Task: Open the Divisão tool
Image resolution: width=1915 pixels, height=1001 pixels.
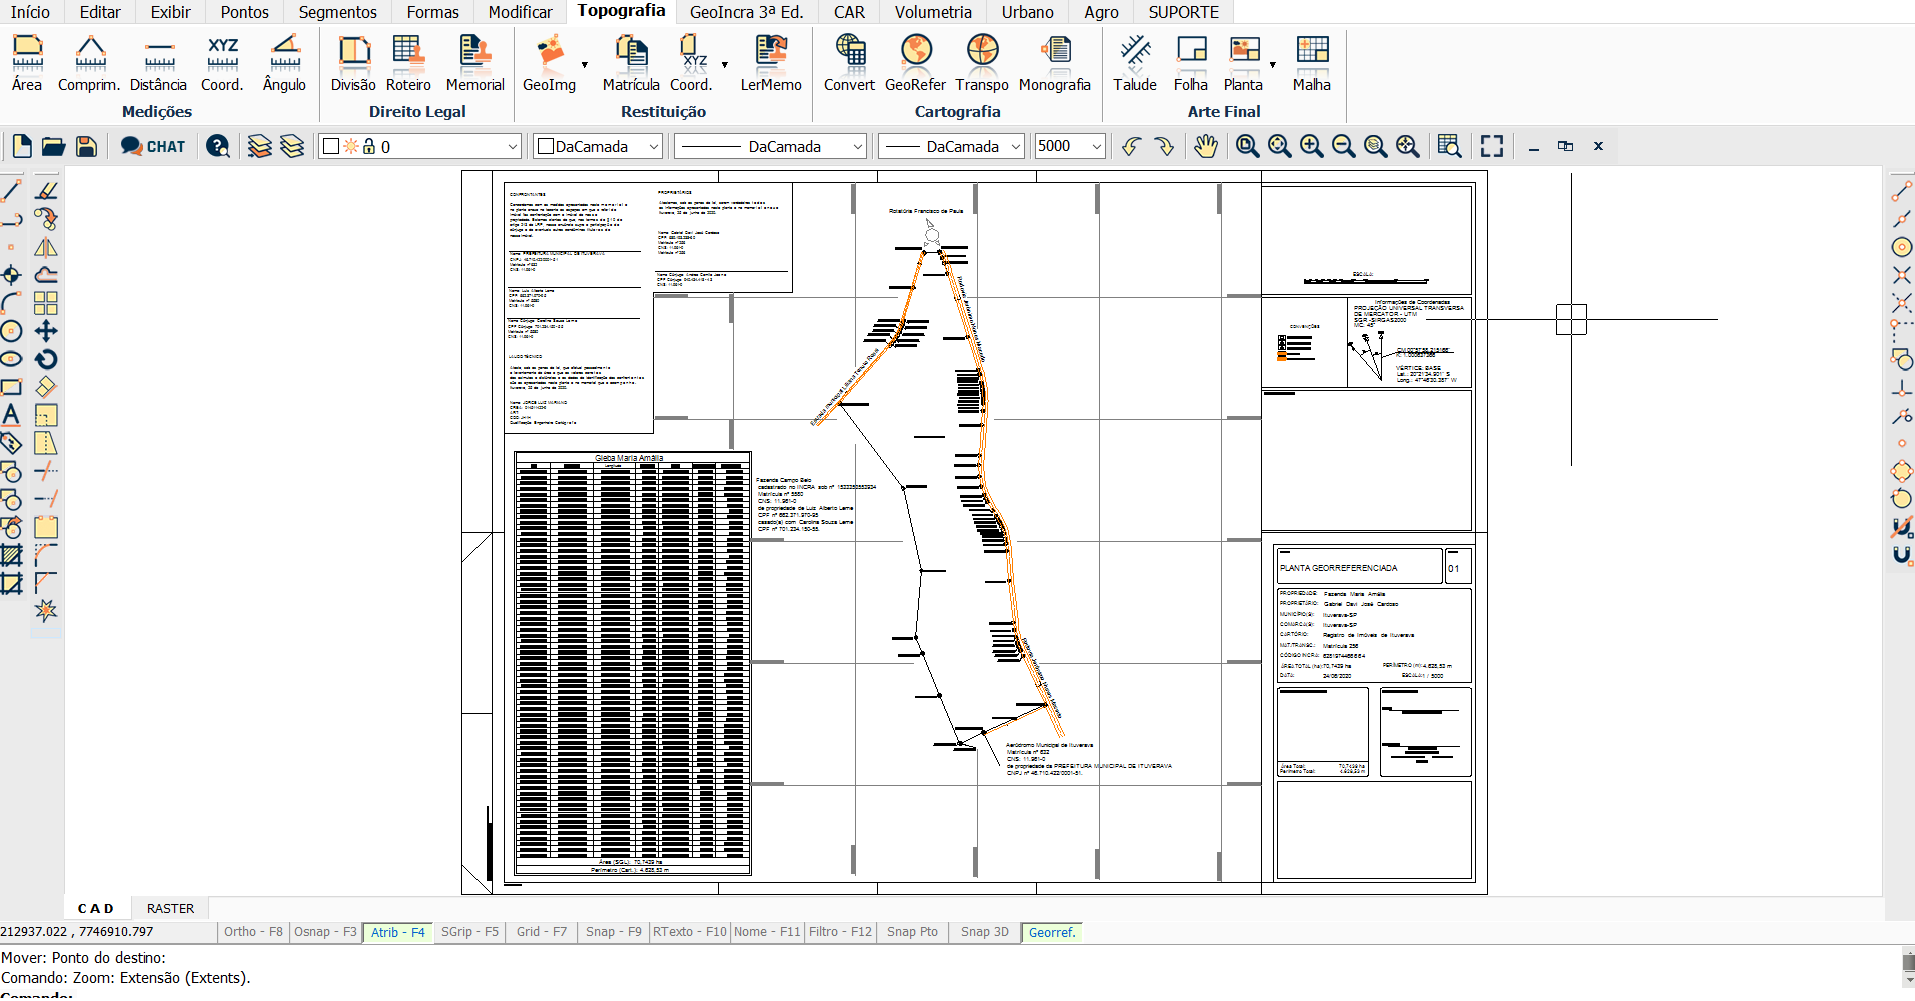Action: click(x=353, y=63)
